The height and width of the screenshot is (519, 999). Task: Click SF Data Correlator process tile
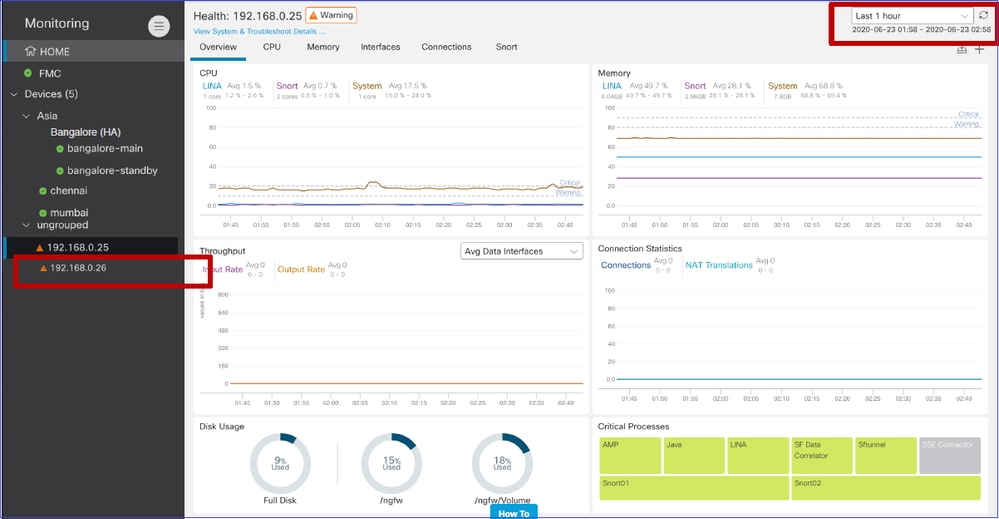(822, 455)
